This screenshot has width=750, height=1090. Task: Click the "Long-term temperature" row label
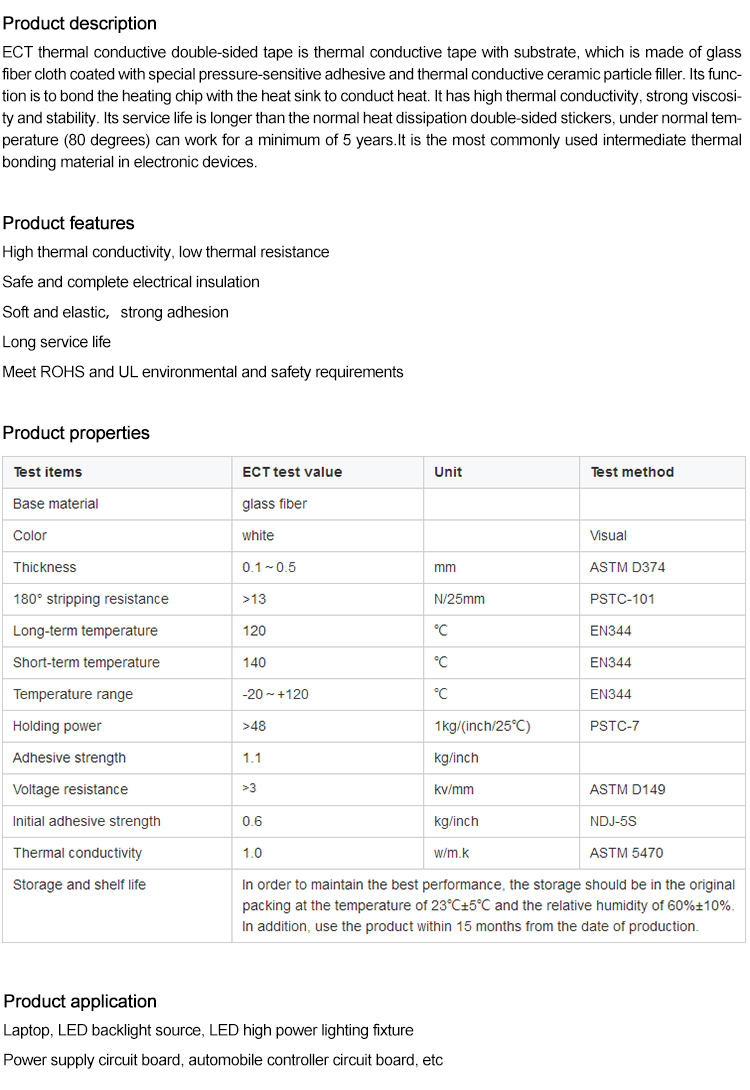tap(85, 631)
